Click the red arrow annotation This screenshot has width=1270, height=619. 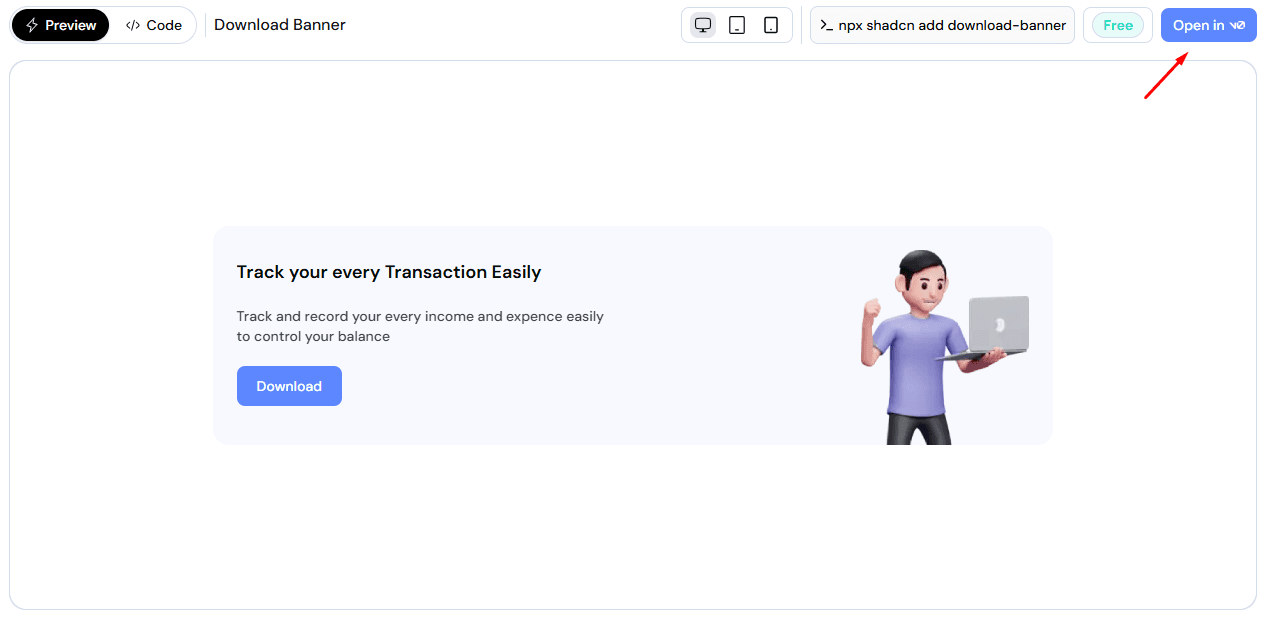[x=1165, y=77]
